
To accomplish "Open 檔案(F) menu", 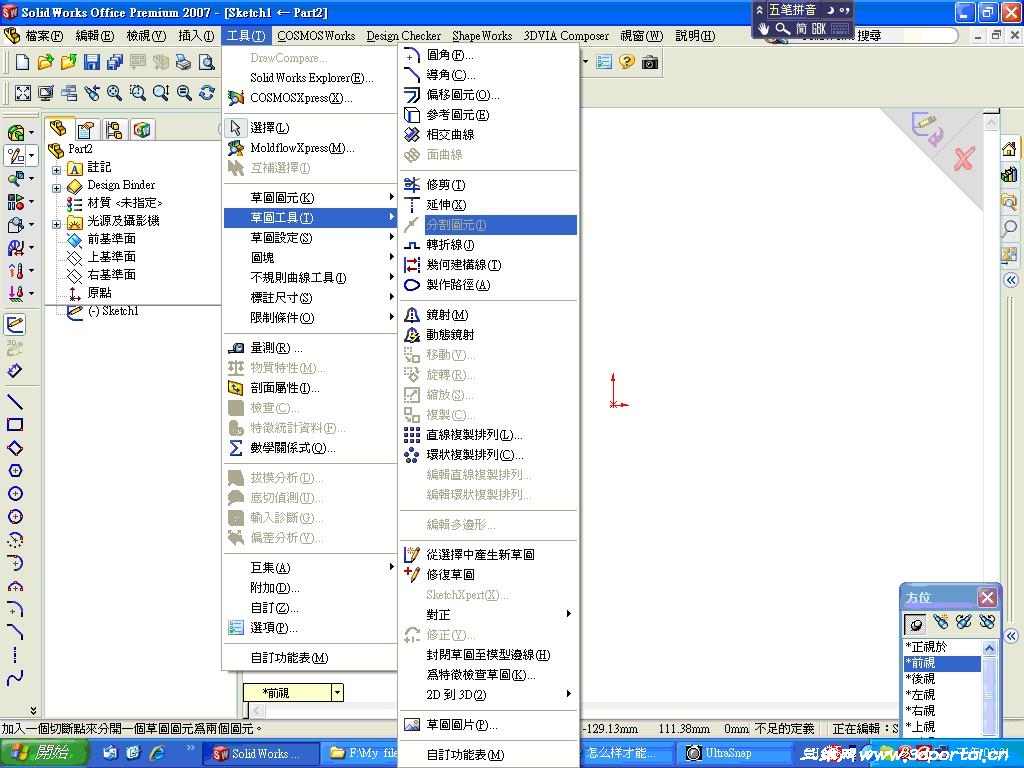I will [x=44, y=36].
